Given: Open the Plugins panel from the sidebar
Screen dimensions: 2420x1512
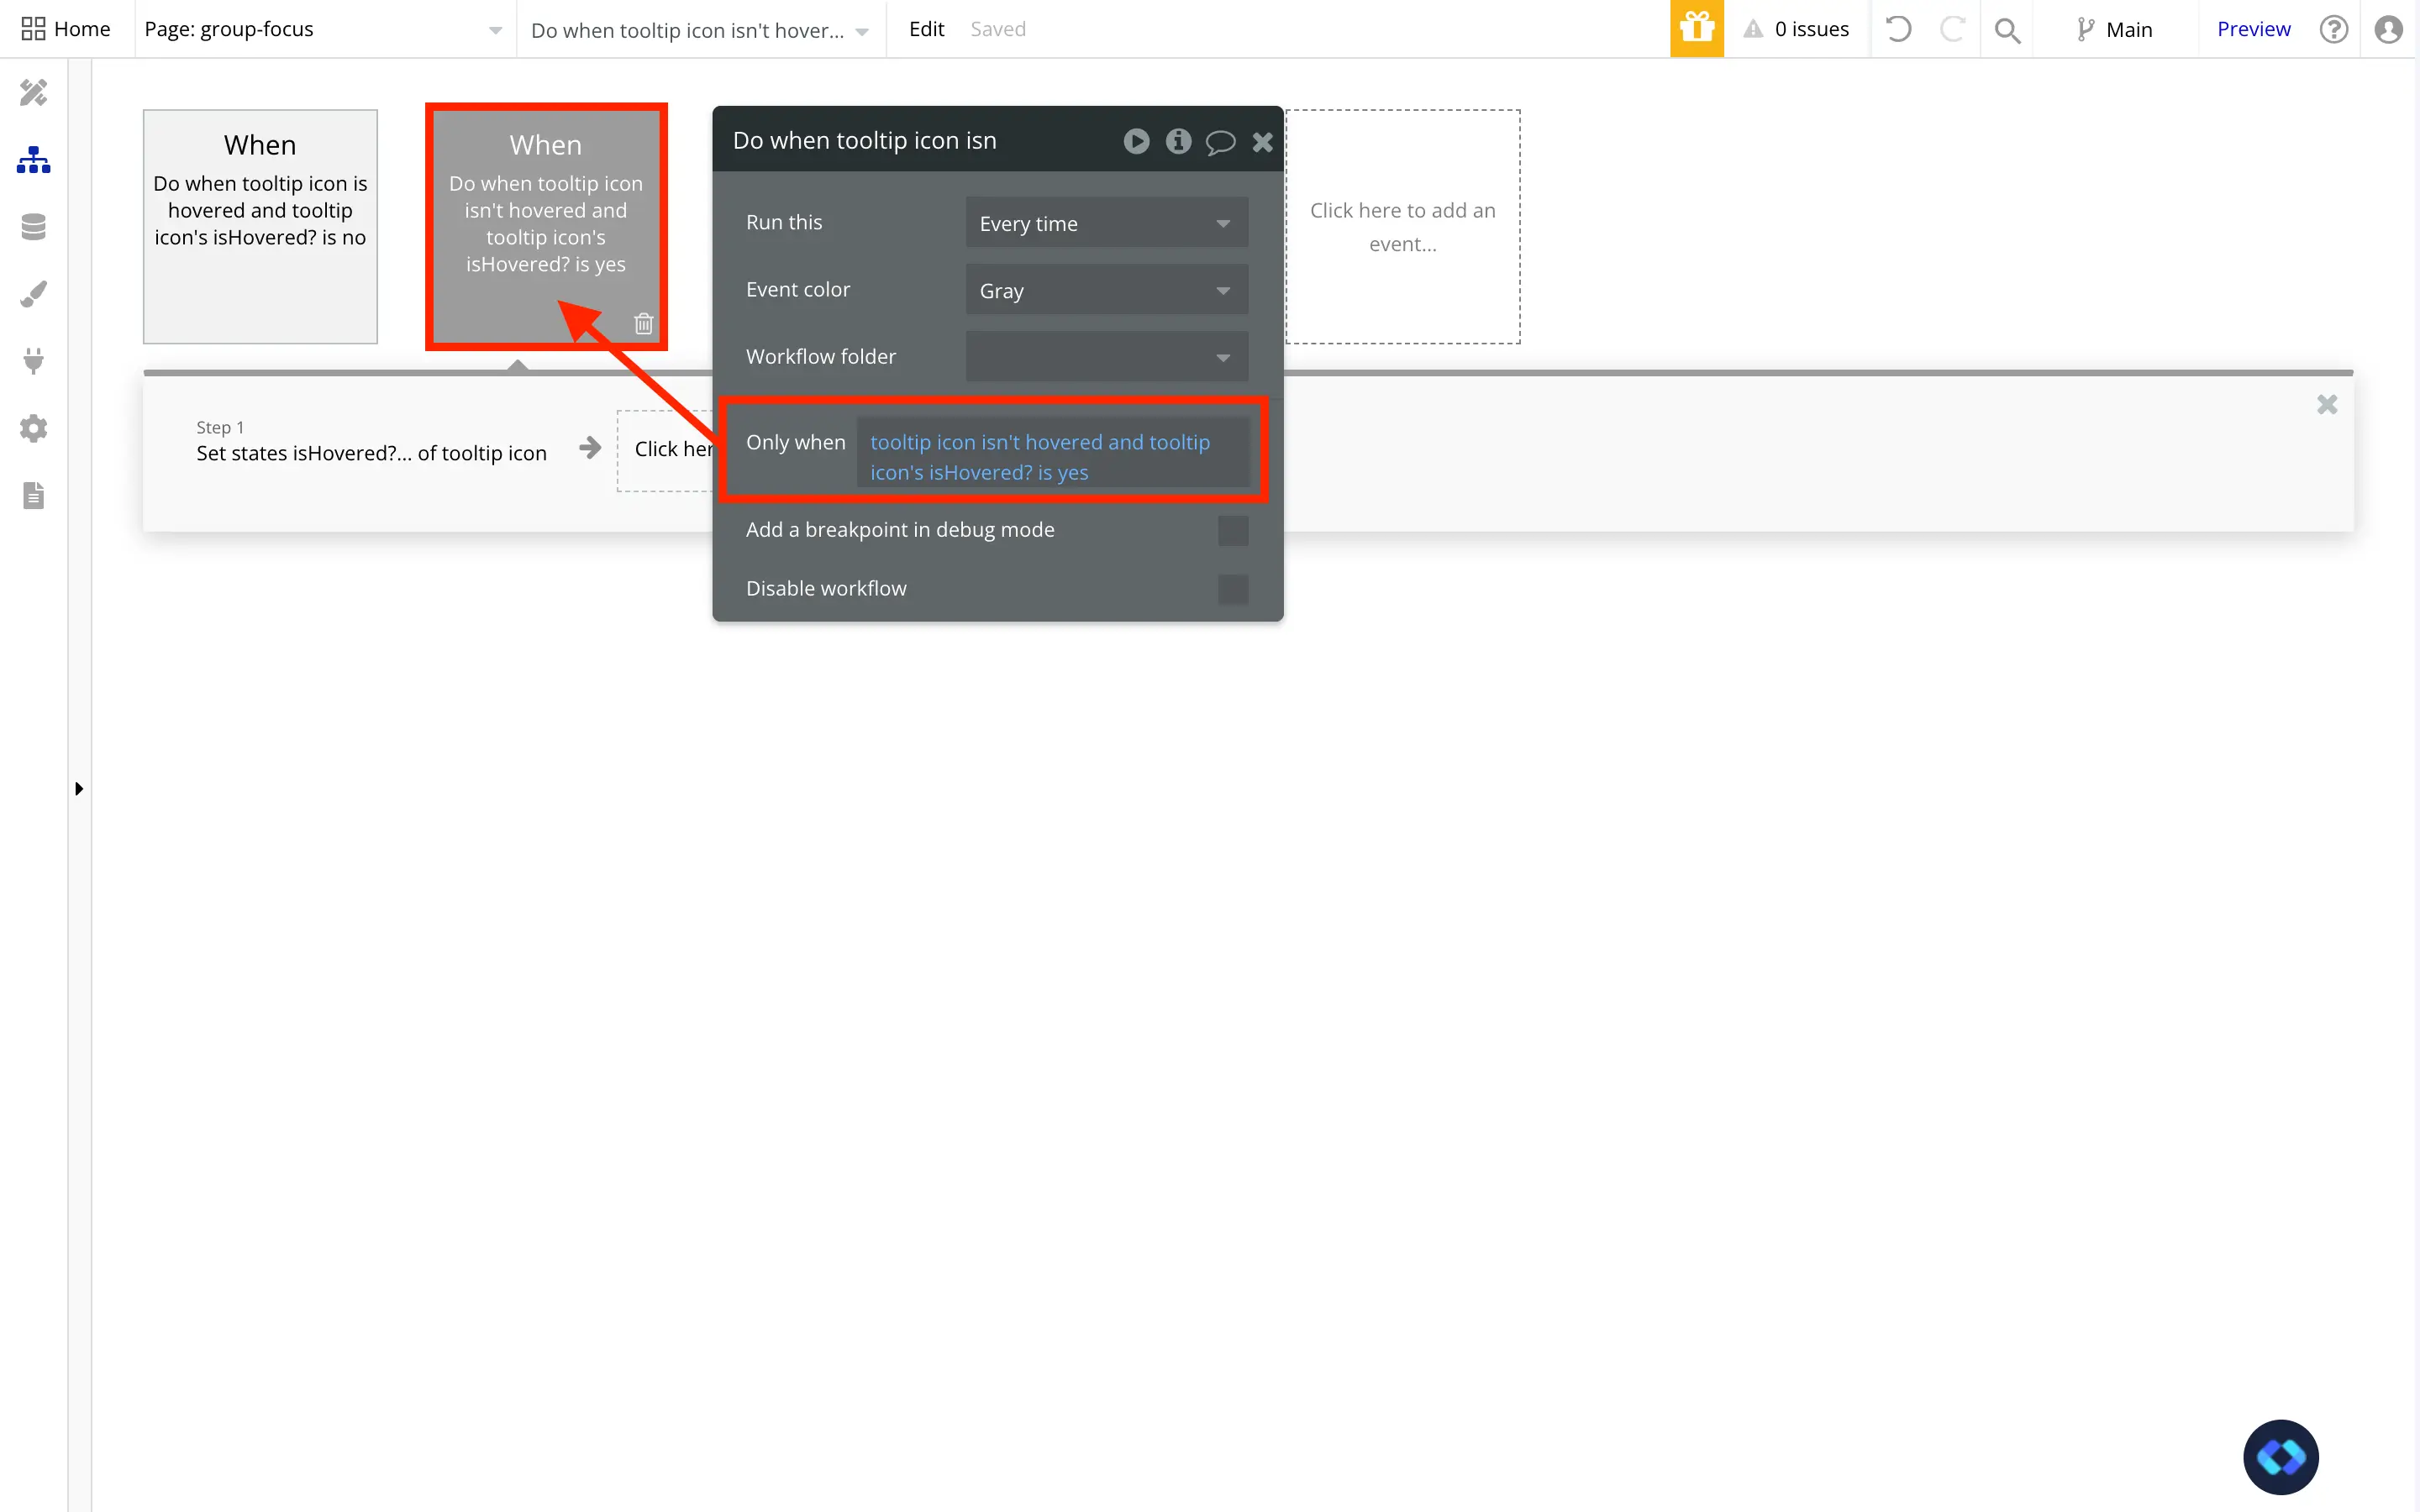Looking at the screenshot, I should [33, 361].
